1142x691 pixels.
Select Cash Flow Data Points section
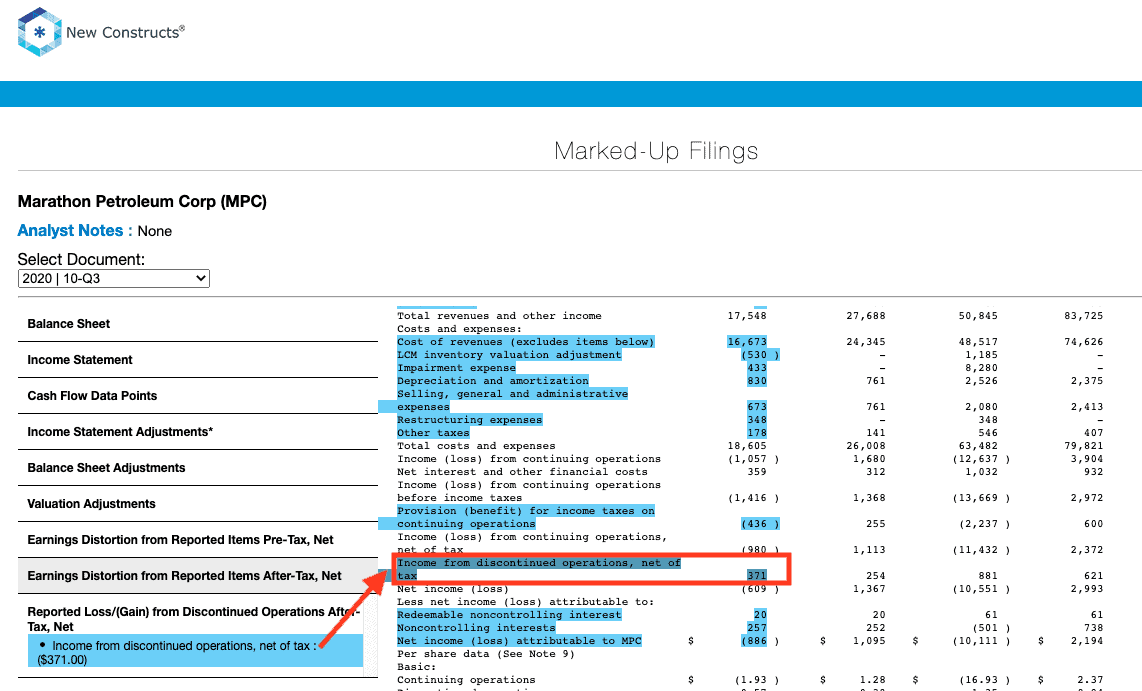[x=92, y=395]
